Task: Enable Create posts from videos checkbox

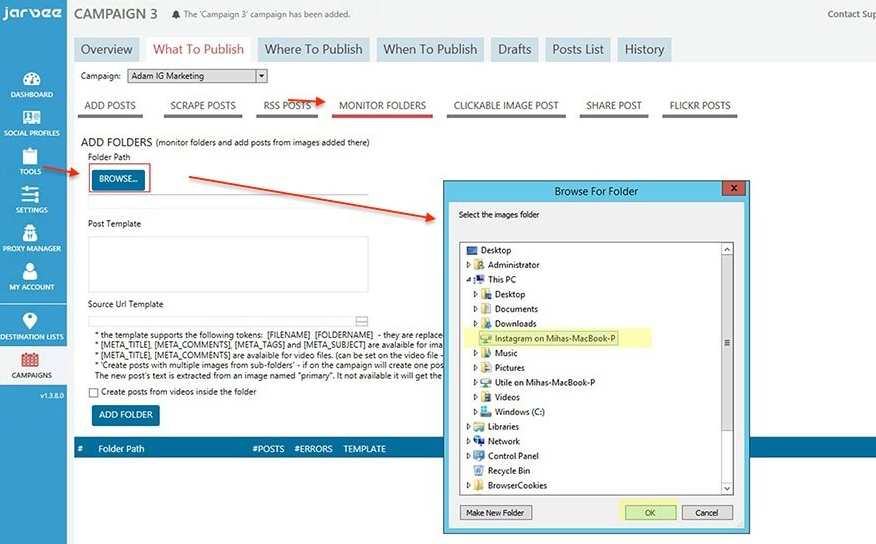Action: [x=93, y=393]
